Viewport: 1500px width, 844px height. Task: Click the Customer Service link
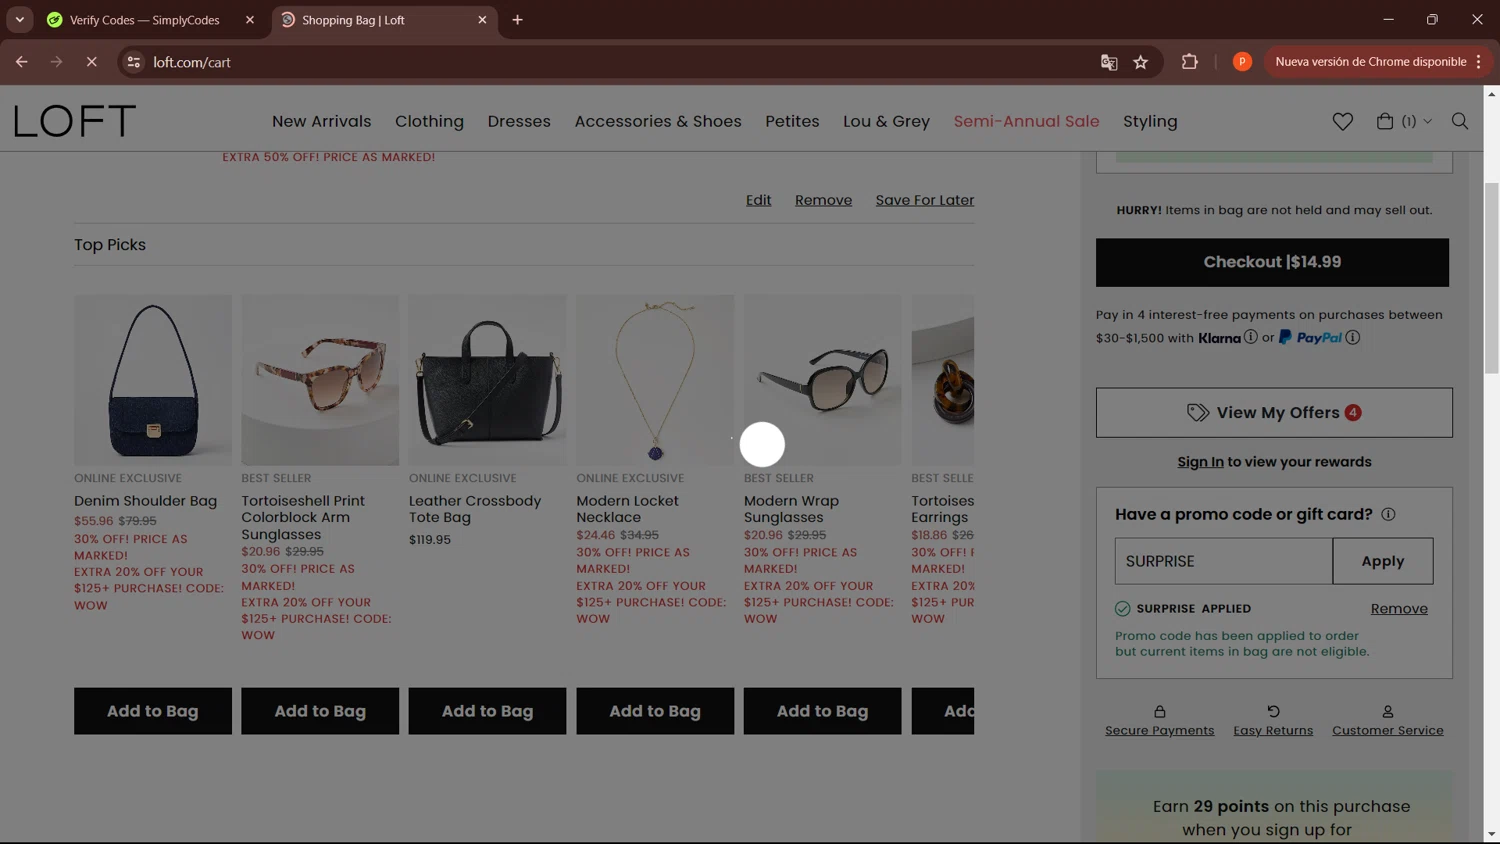pos(1388,730)
